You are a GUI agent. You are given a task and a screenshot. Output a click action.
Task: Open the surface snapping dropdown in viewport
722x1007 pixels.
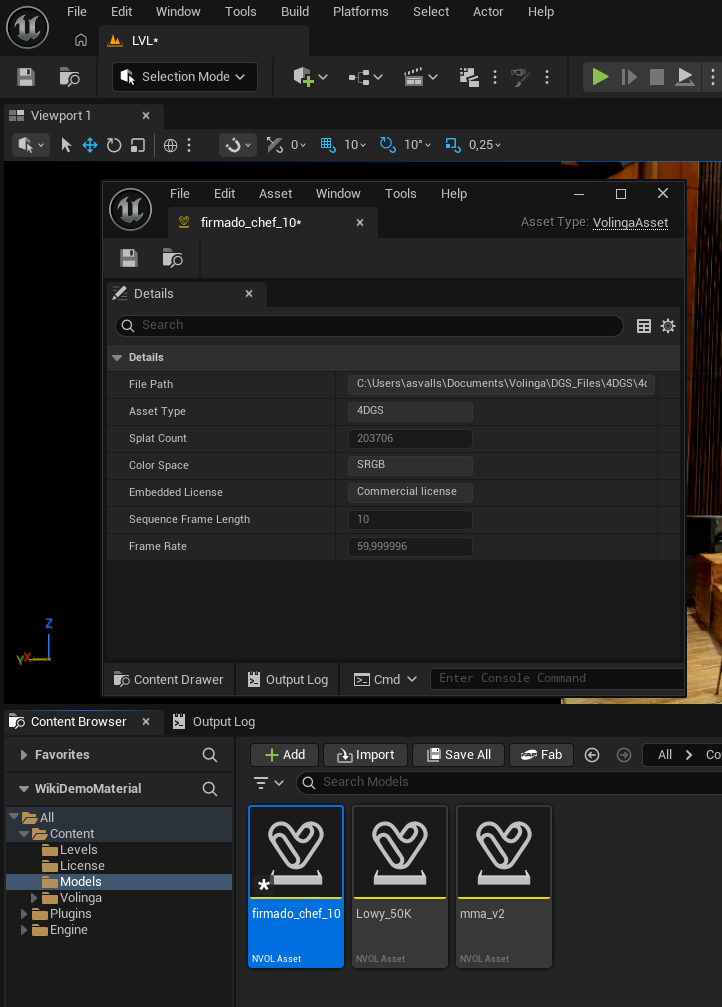238,145
